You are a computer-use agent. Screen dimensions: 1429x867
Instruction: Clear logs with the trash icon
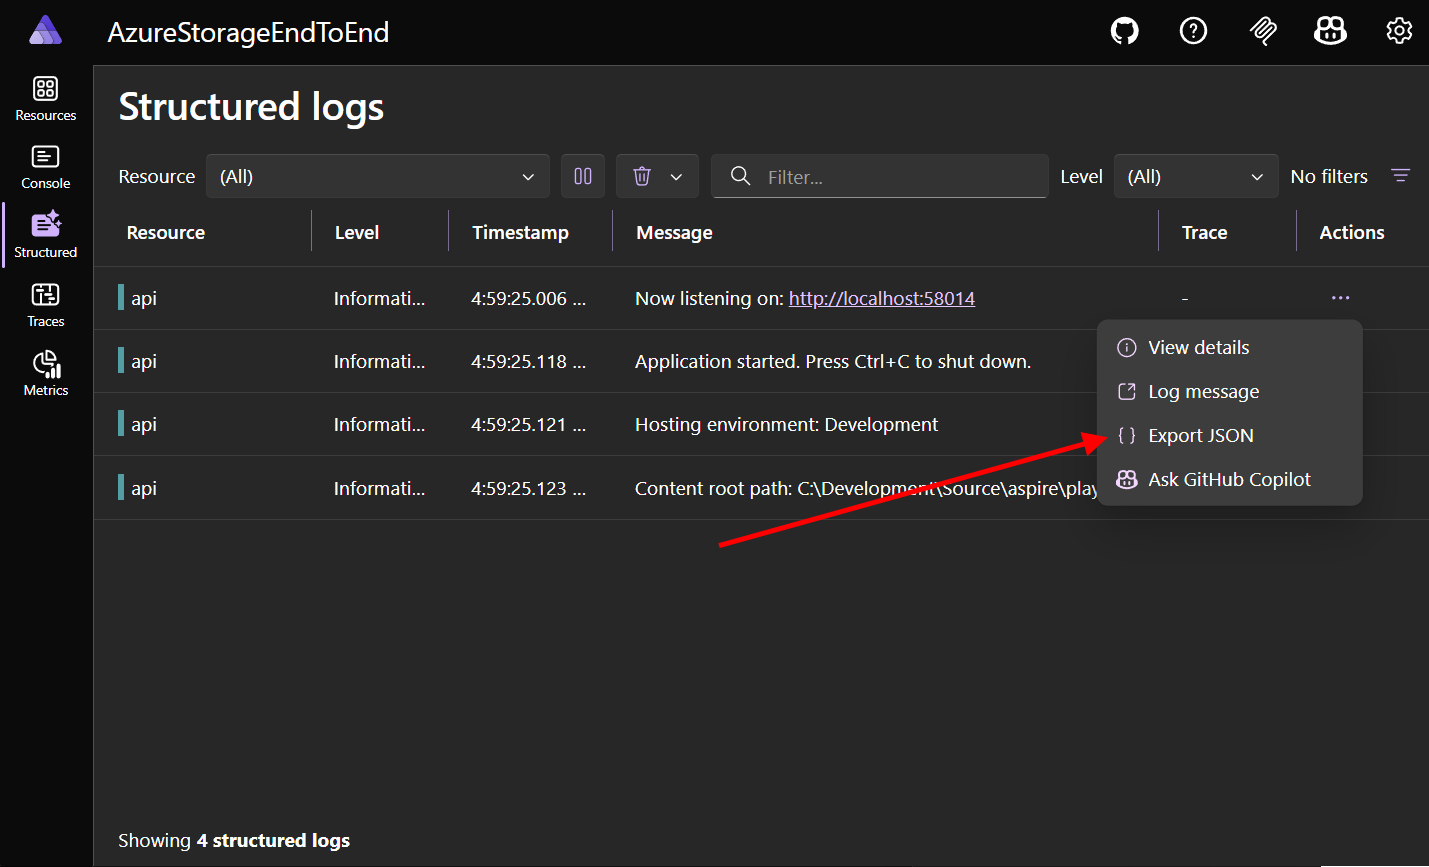click(641, 176)
